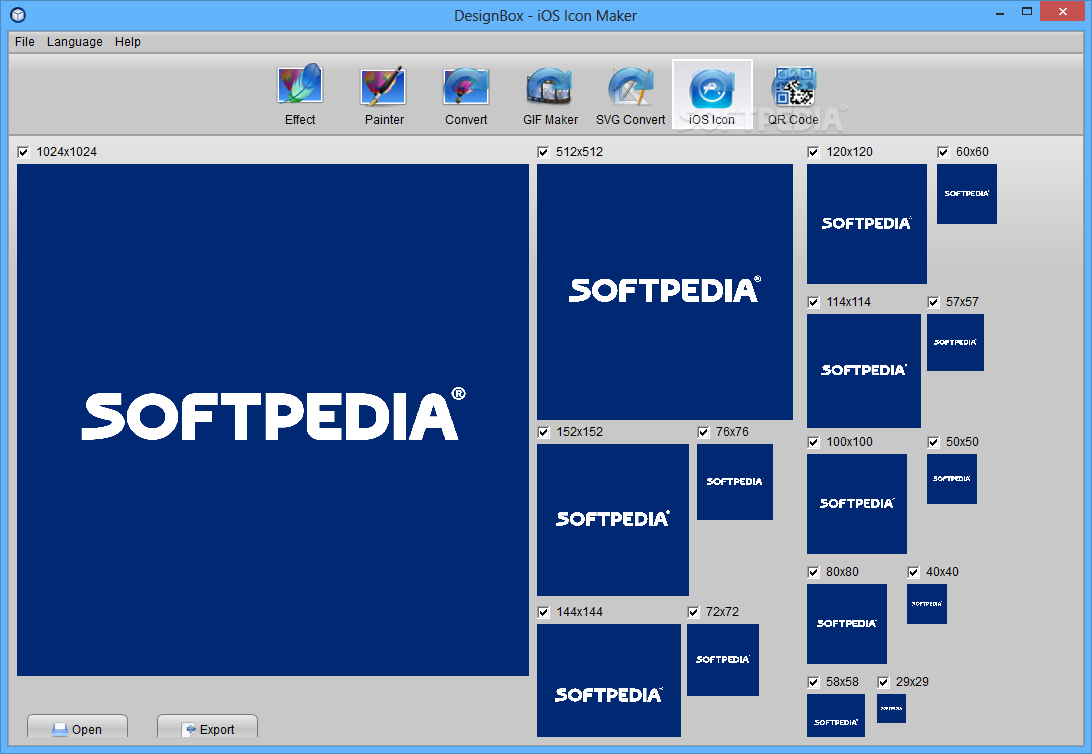Toggle the 72x72 checkbox
The height and width of the screenshot is (754, 1092).
coord(694,612)
